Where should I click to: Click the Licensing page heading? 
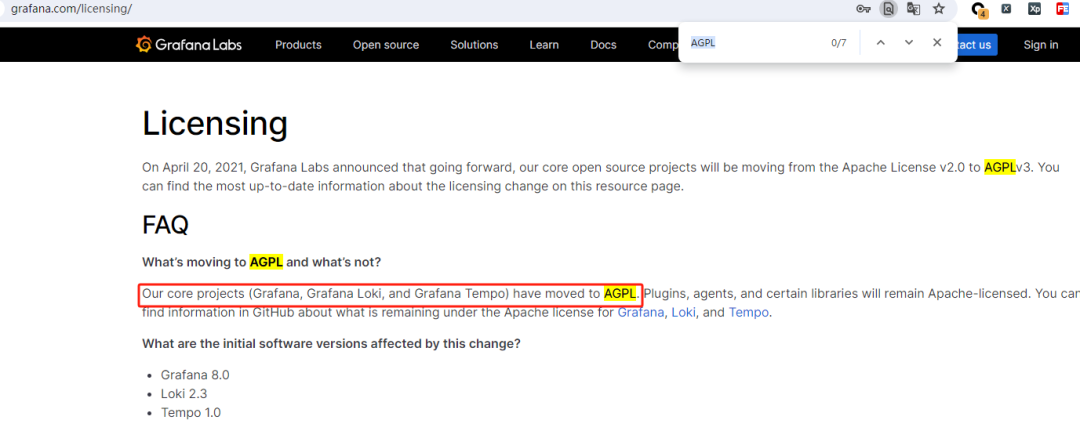215,124
